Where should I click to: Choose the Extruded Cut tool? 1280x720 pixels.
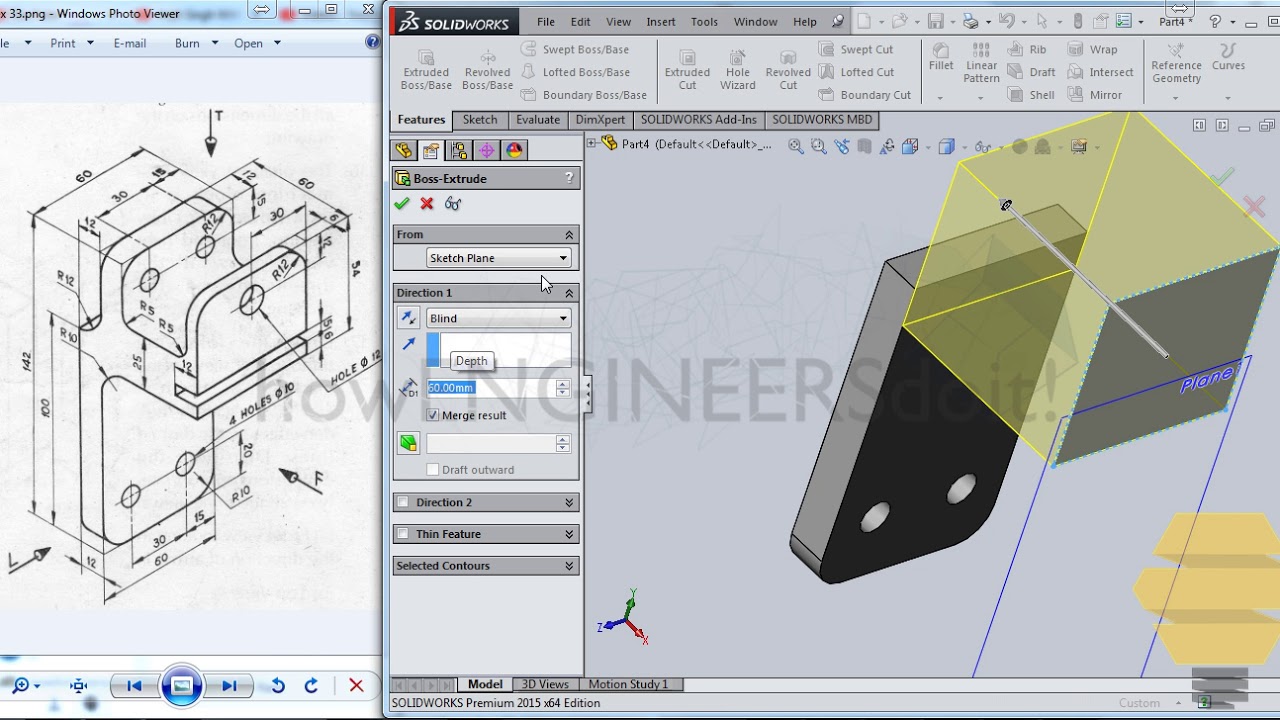tap(687, 70)
